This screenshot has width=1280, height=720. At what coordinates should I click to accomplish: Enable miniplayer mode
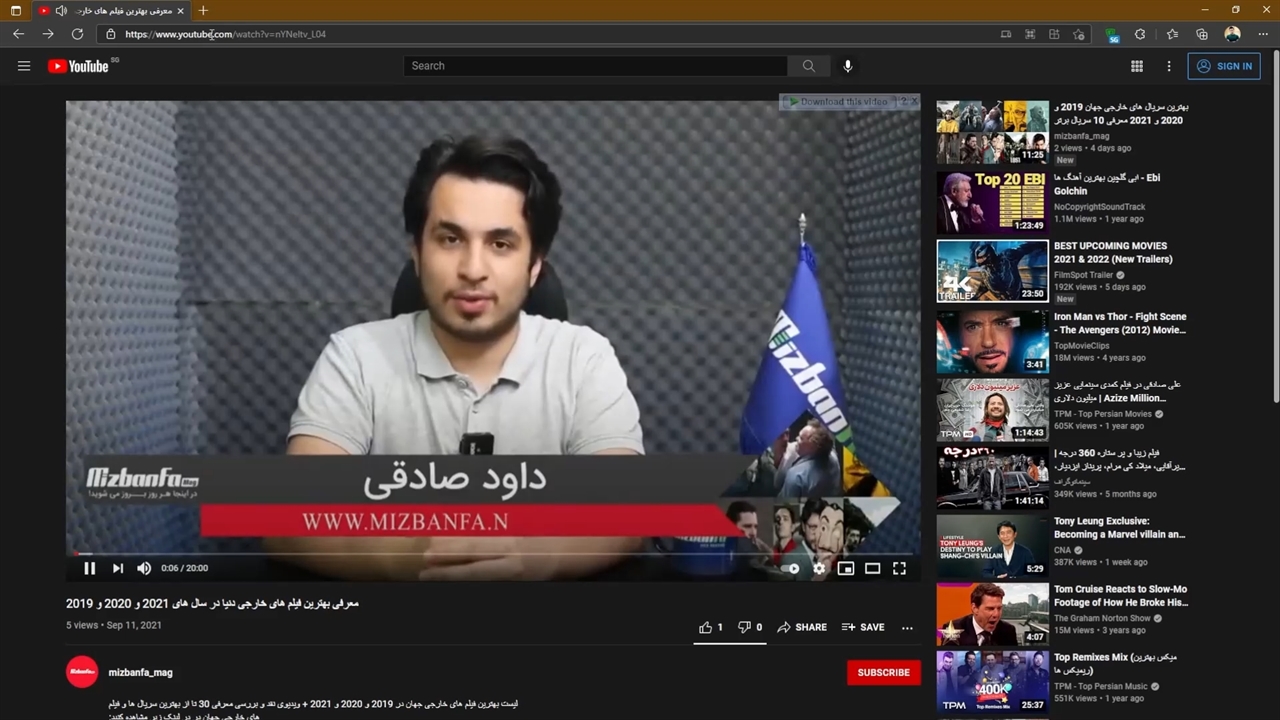[846, 568]
